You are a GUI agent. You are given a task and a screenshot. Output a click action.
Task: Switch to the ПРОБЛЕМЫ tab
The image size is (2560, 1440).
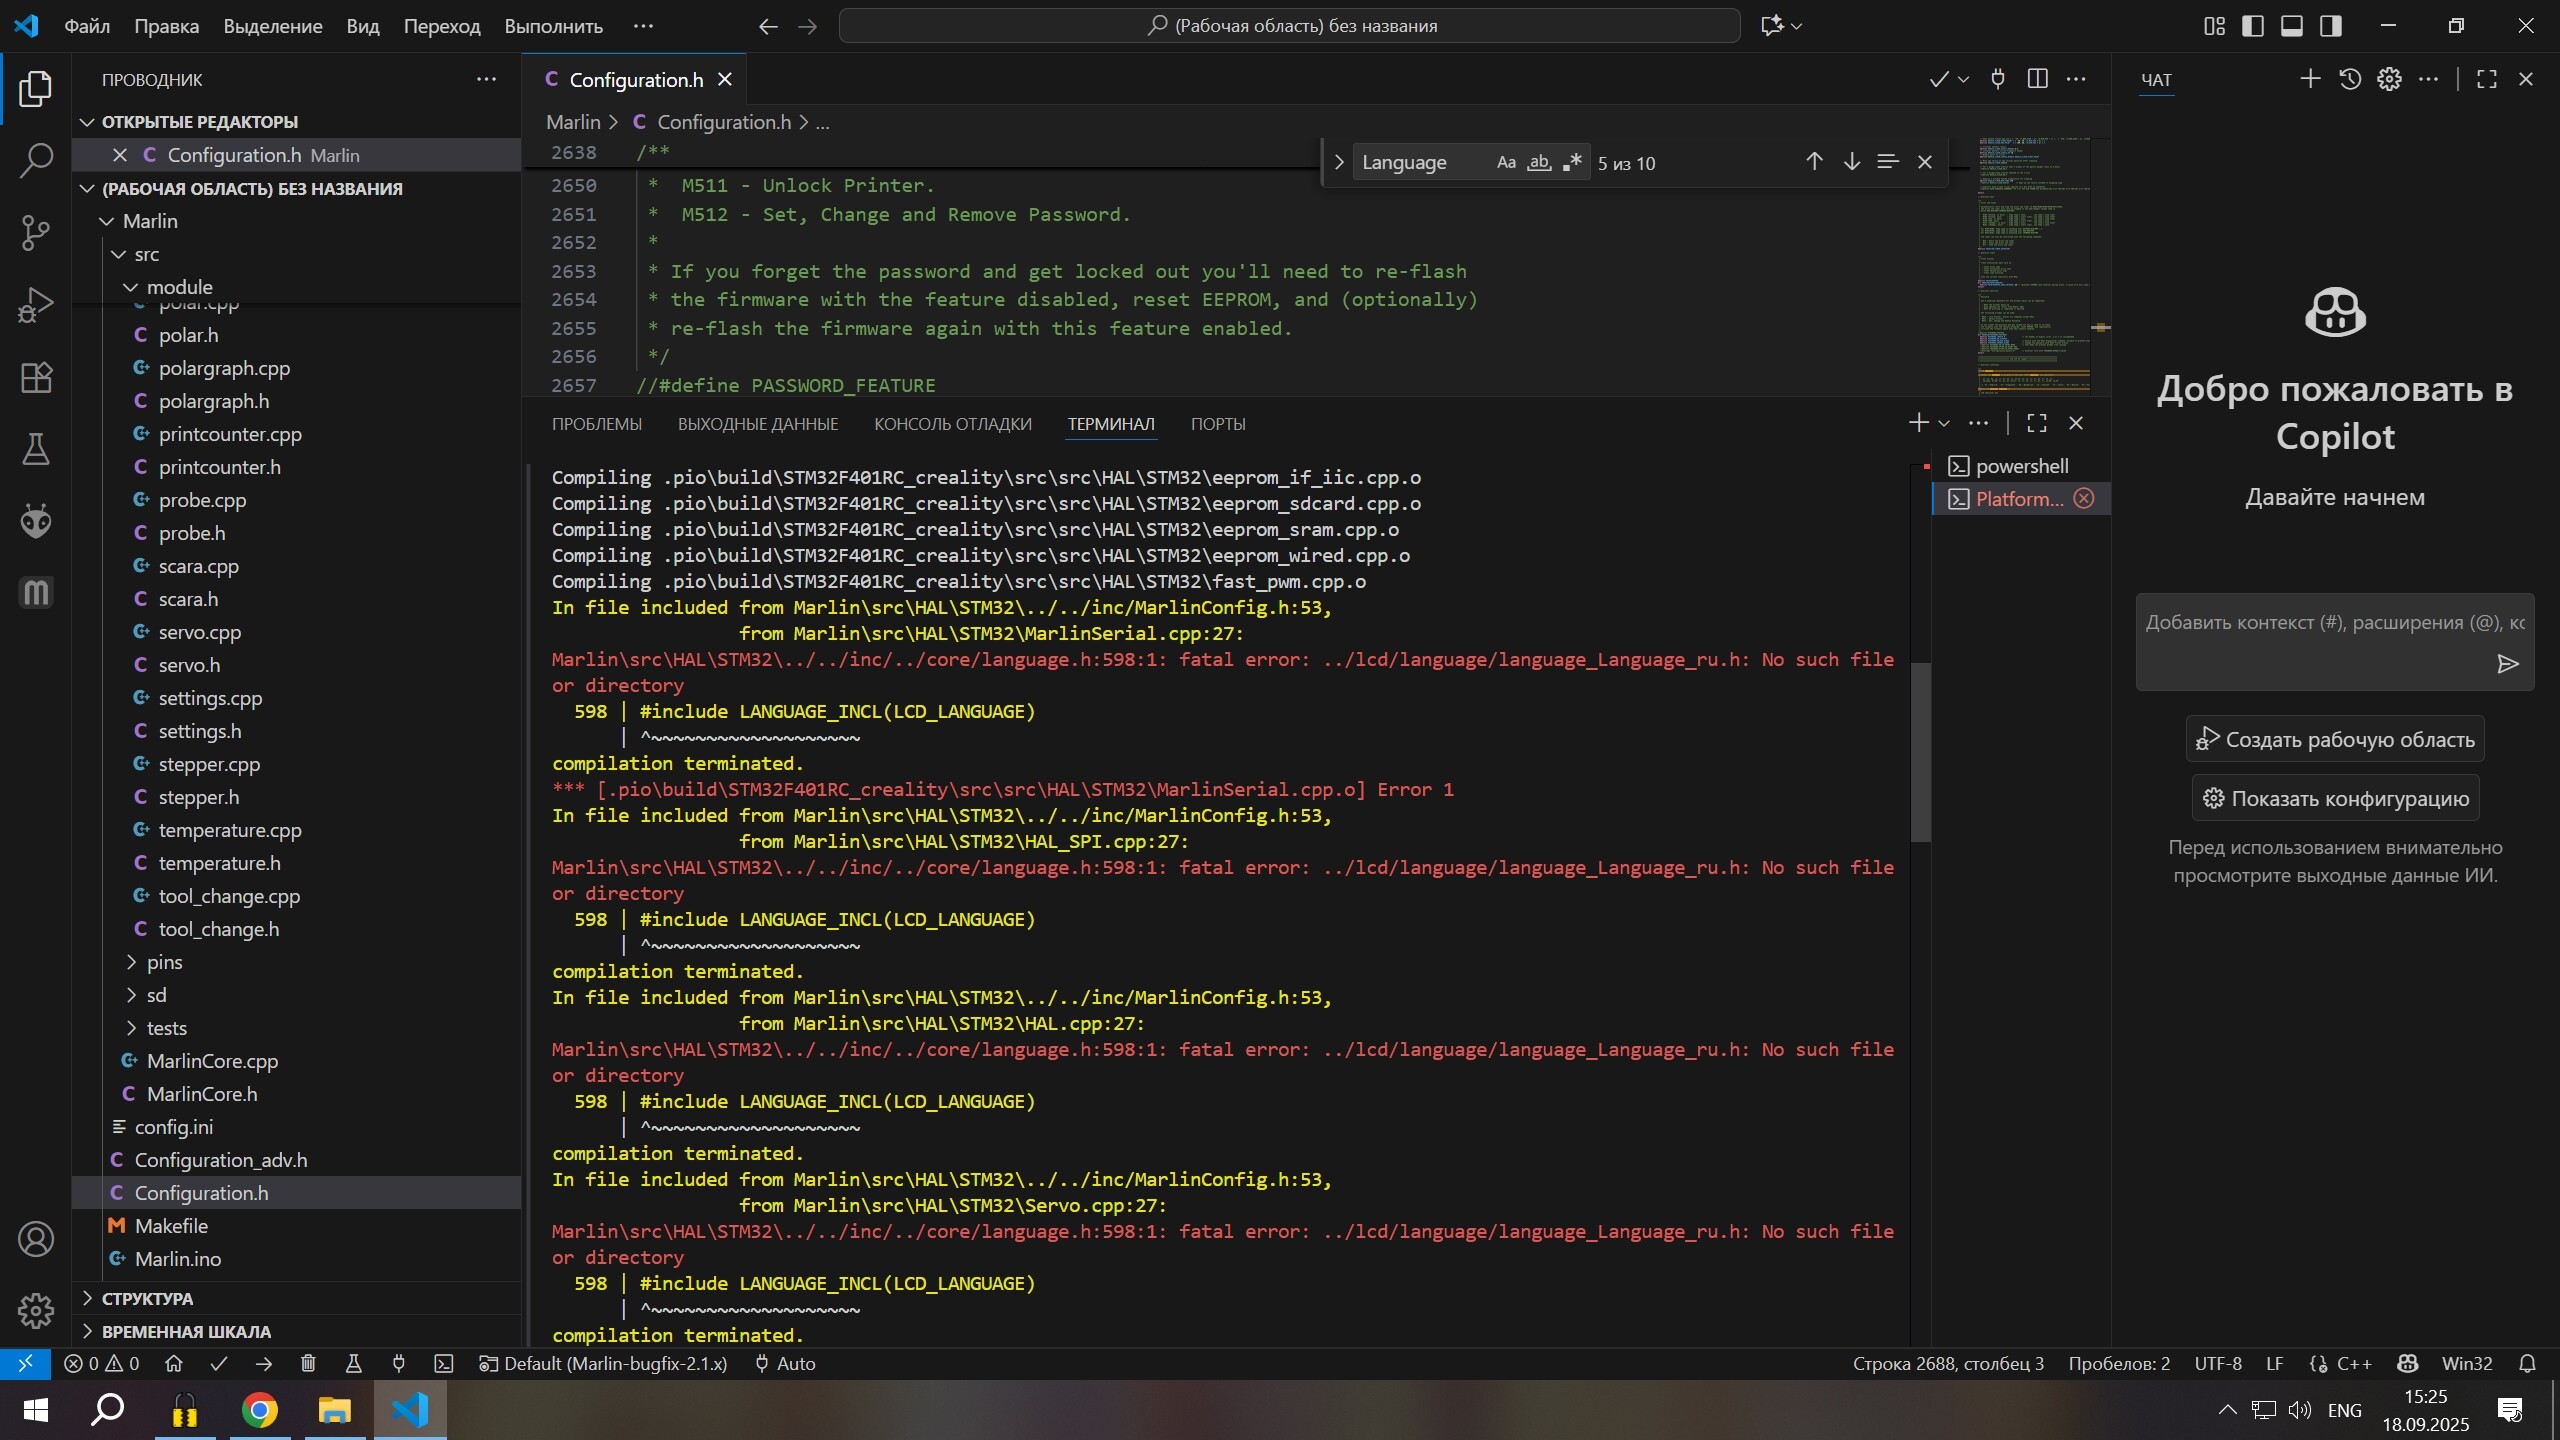597,424
